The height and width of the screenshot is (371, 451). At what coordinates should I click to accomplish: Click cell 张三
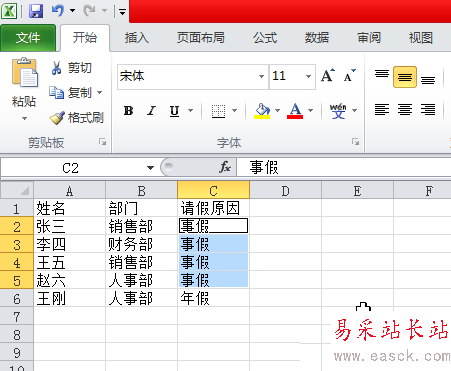(69, 227)
